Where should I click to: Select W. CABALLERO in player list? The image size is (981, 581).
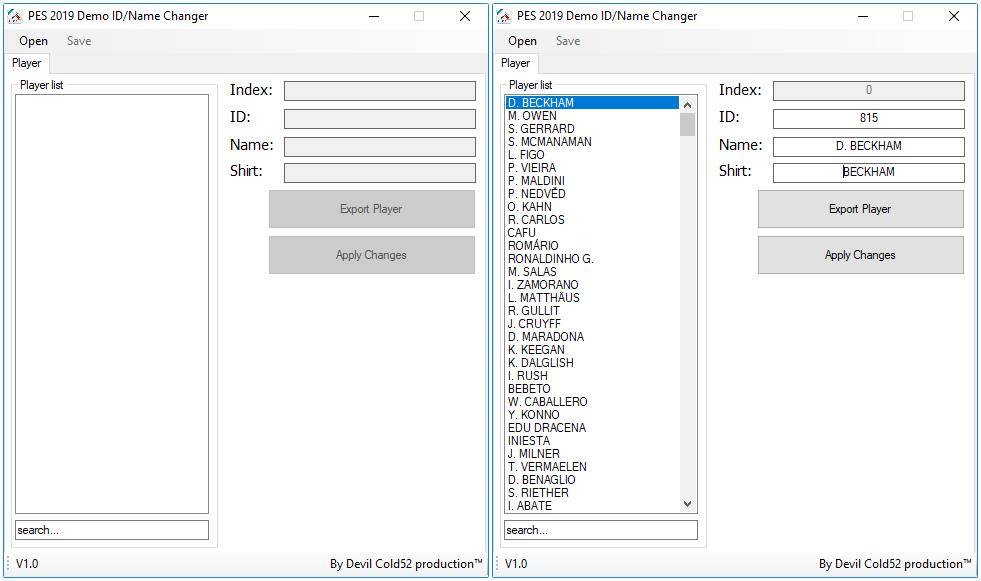click(592, 402)
